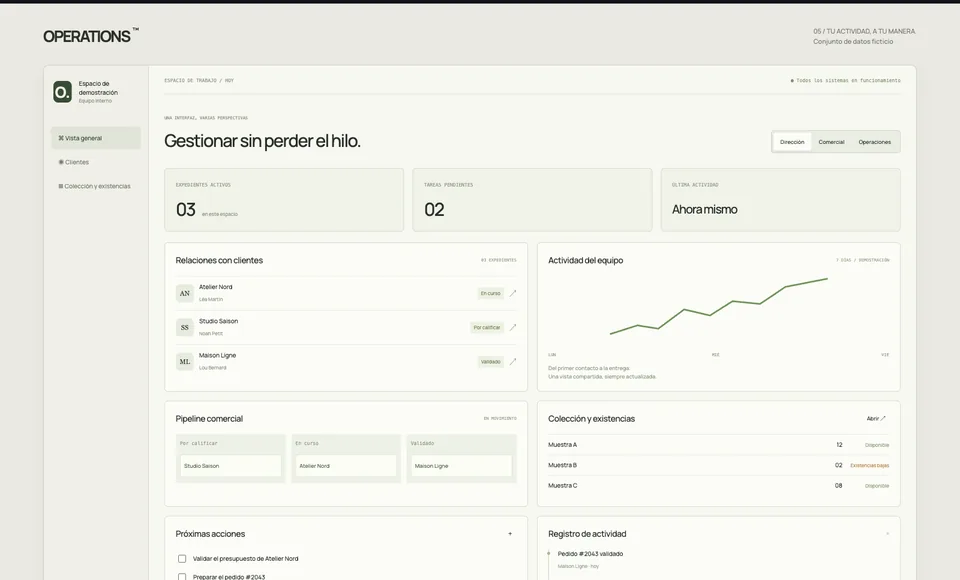Select the Muestra B row
The width and height of the screenshot is (960, 580).
(718, 465)
